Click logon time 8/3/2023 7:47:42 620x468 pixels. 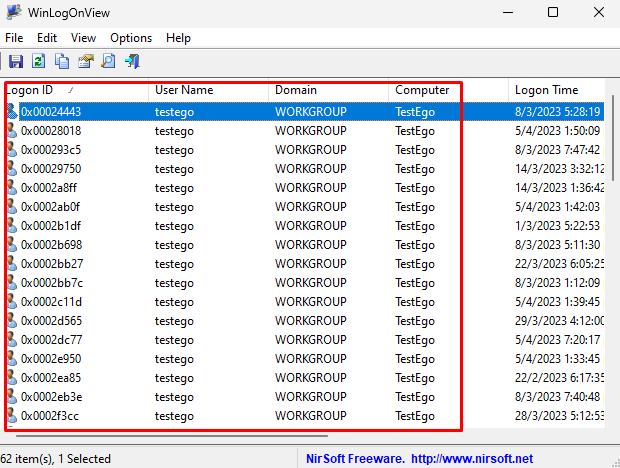(x=558, y=150)
